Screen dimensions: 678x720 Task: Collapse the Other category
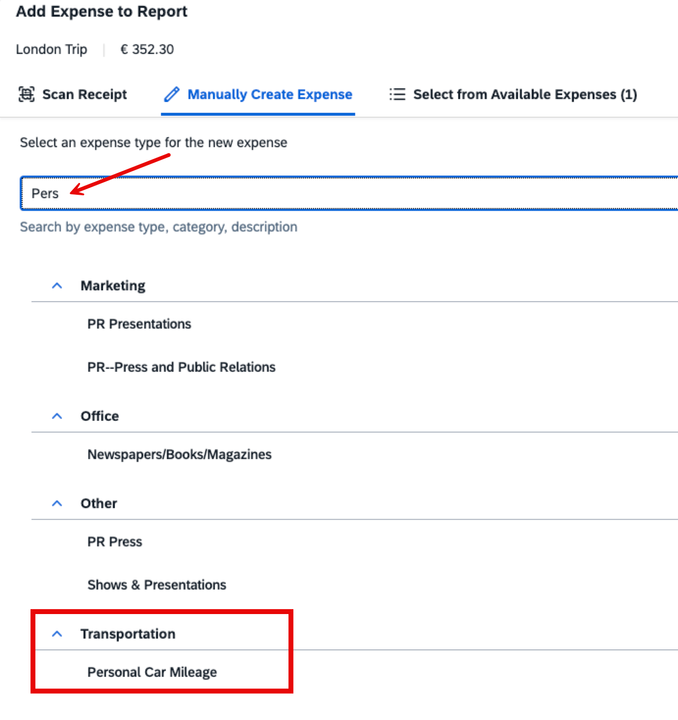click(x=57, y=503)
